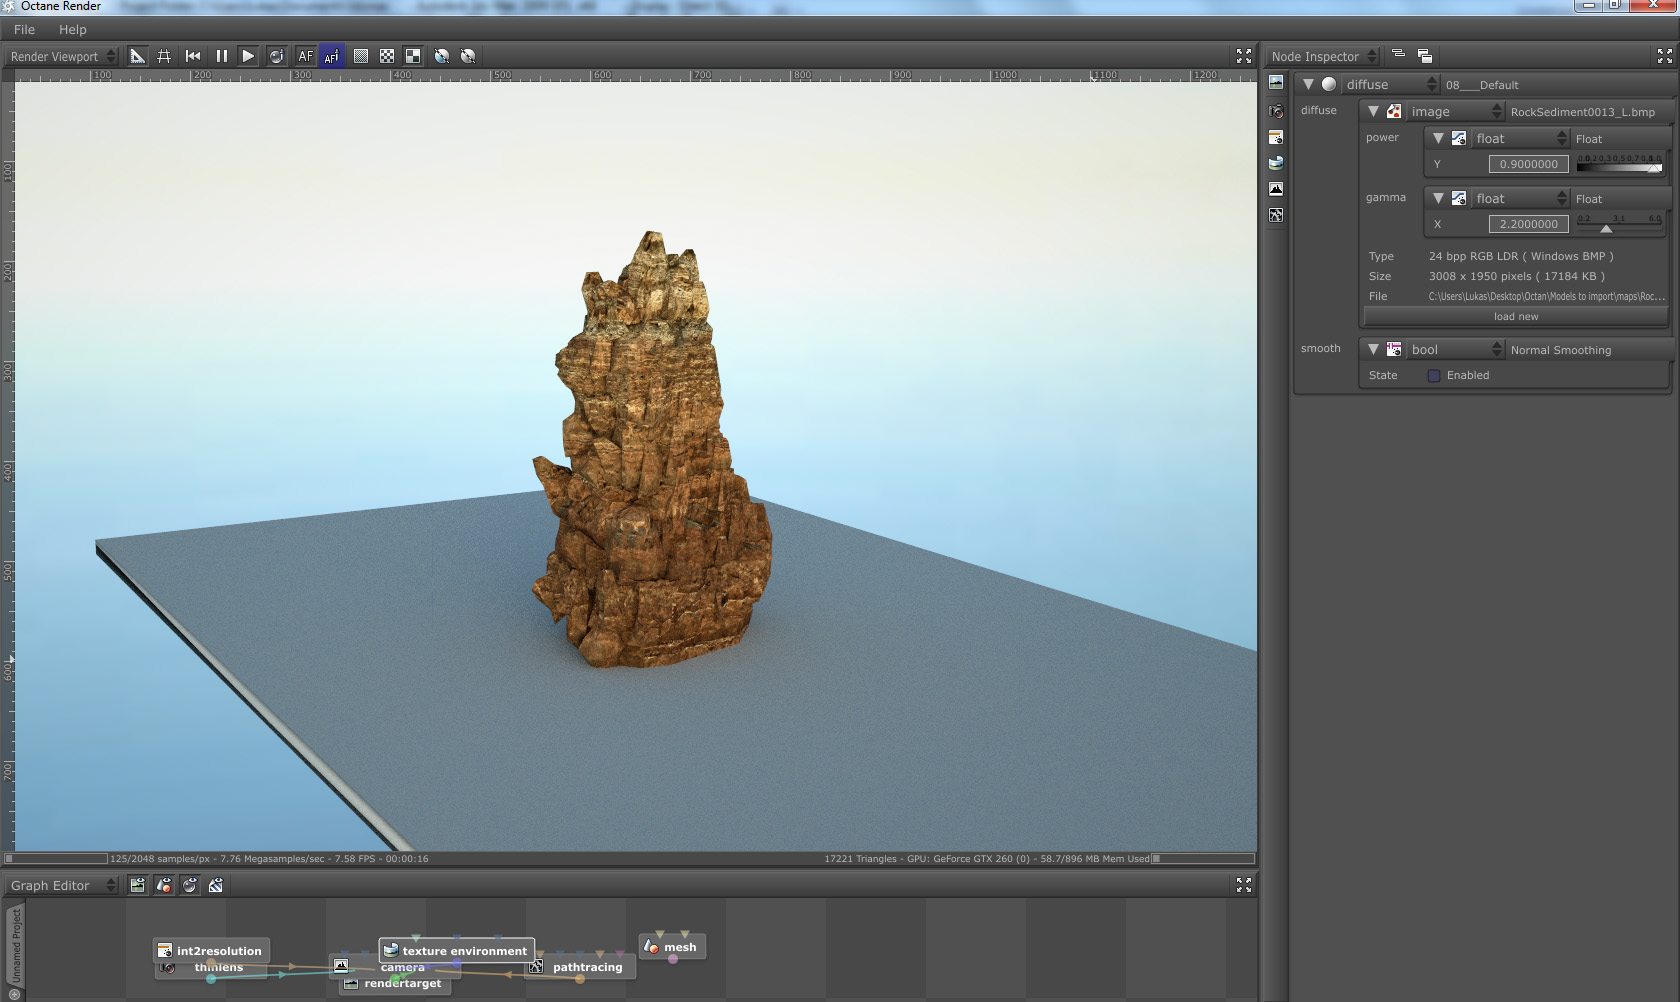Open the diffuse material type dropdown

click(x=1391, y=85)
